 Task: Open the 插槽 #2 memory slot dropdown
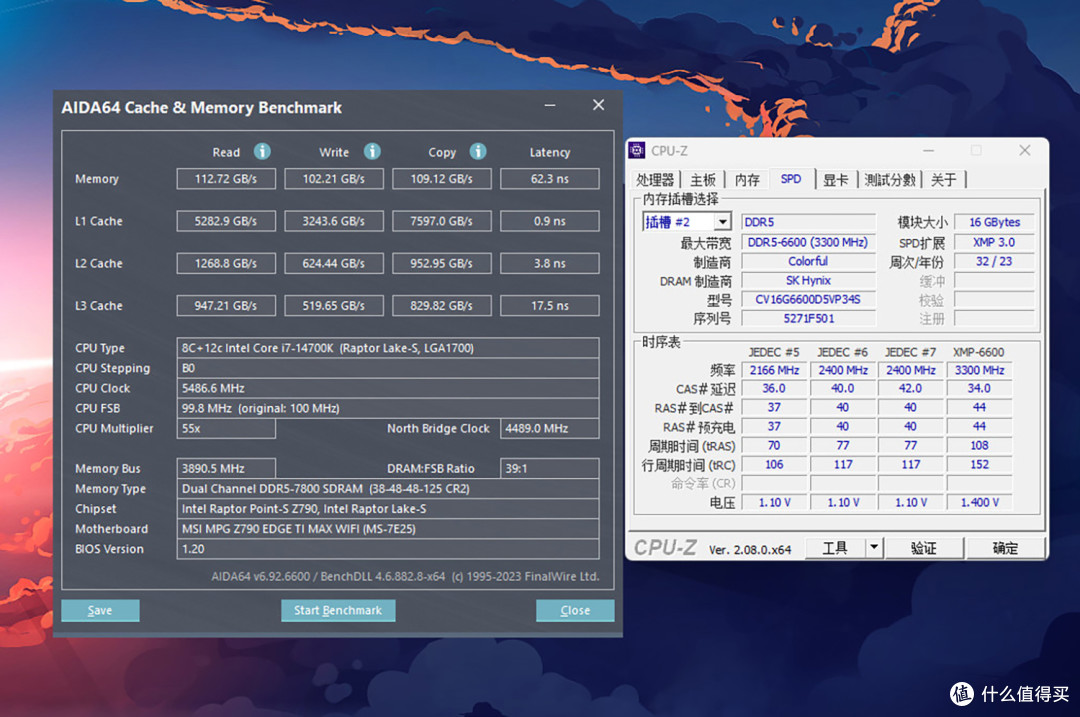[722, 222]
